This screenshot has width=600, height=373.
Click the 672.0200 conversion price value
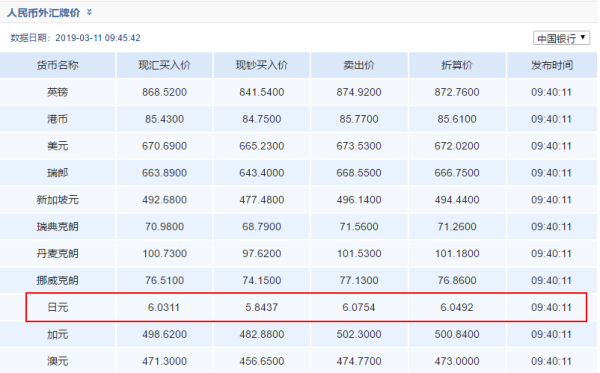[457, 146]
